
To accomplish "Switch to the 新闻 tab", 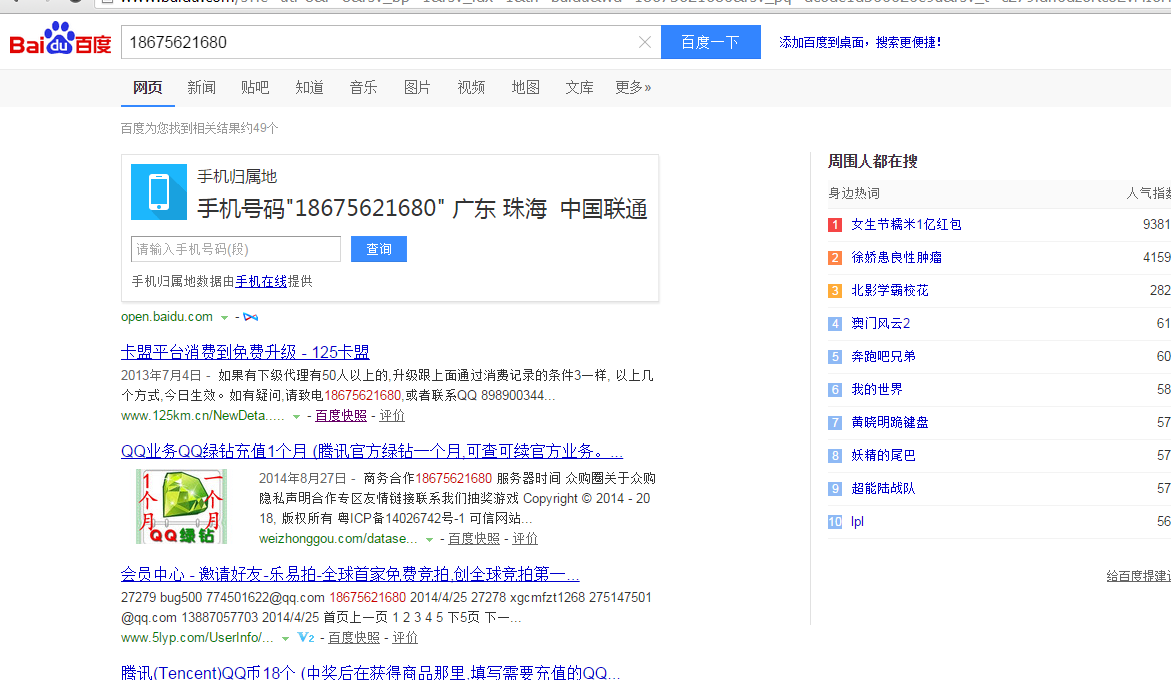I will pos(202,87).
